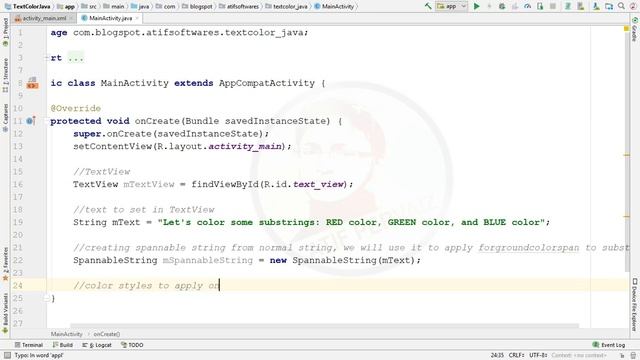Screen dimensions: 640x360
Task: Click the blogspot breadcrumb folder
Action: pyautogui.click(x=198, y=6)
